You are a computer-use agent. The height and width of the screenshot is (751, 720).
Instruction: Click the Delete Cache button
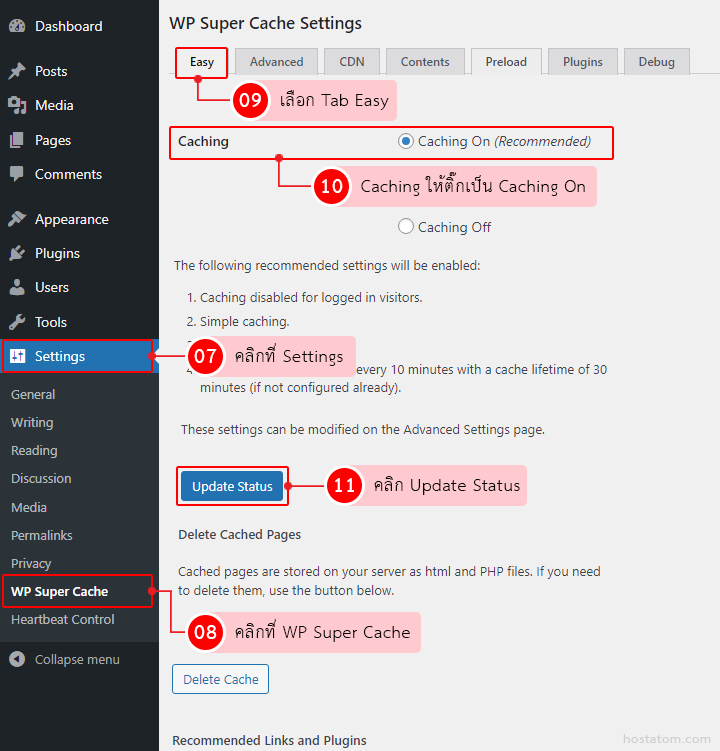point(221,680)
